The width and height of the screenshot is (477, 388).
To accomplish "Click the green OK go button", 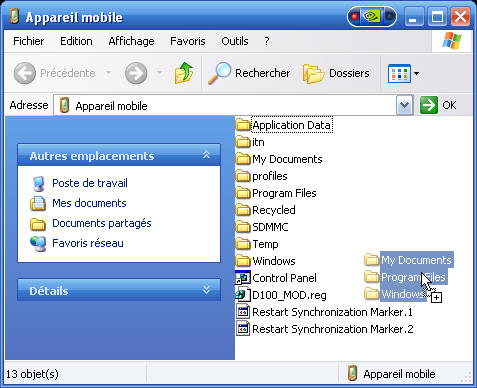I will pyautogui.click(x=428, y=105).
